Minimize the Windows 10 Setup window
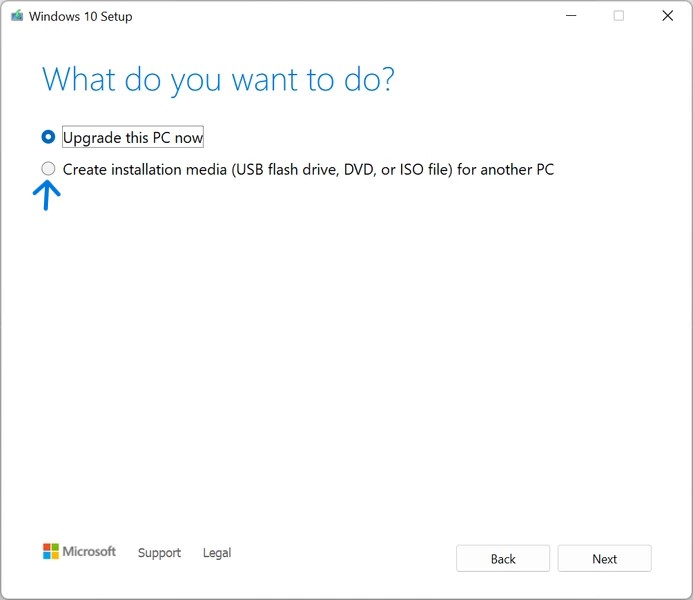Image resolution: width=693 pixels, height=600 pixels. (571, 16)
